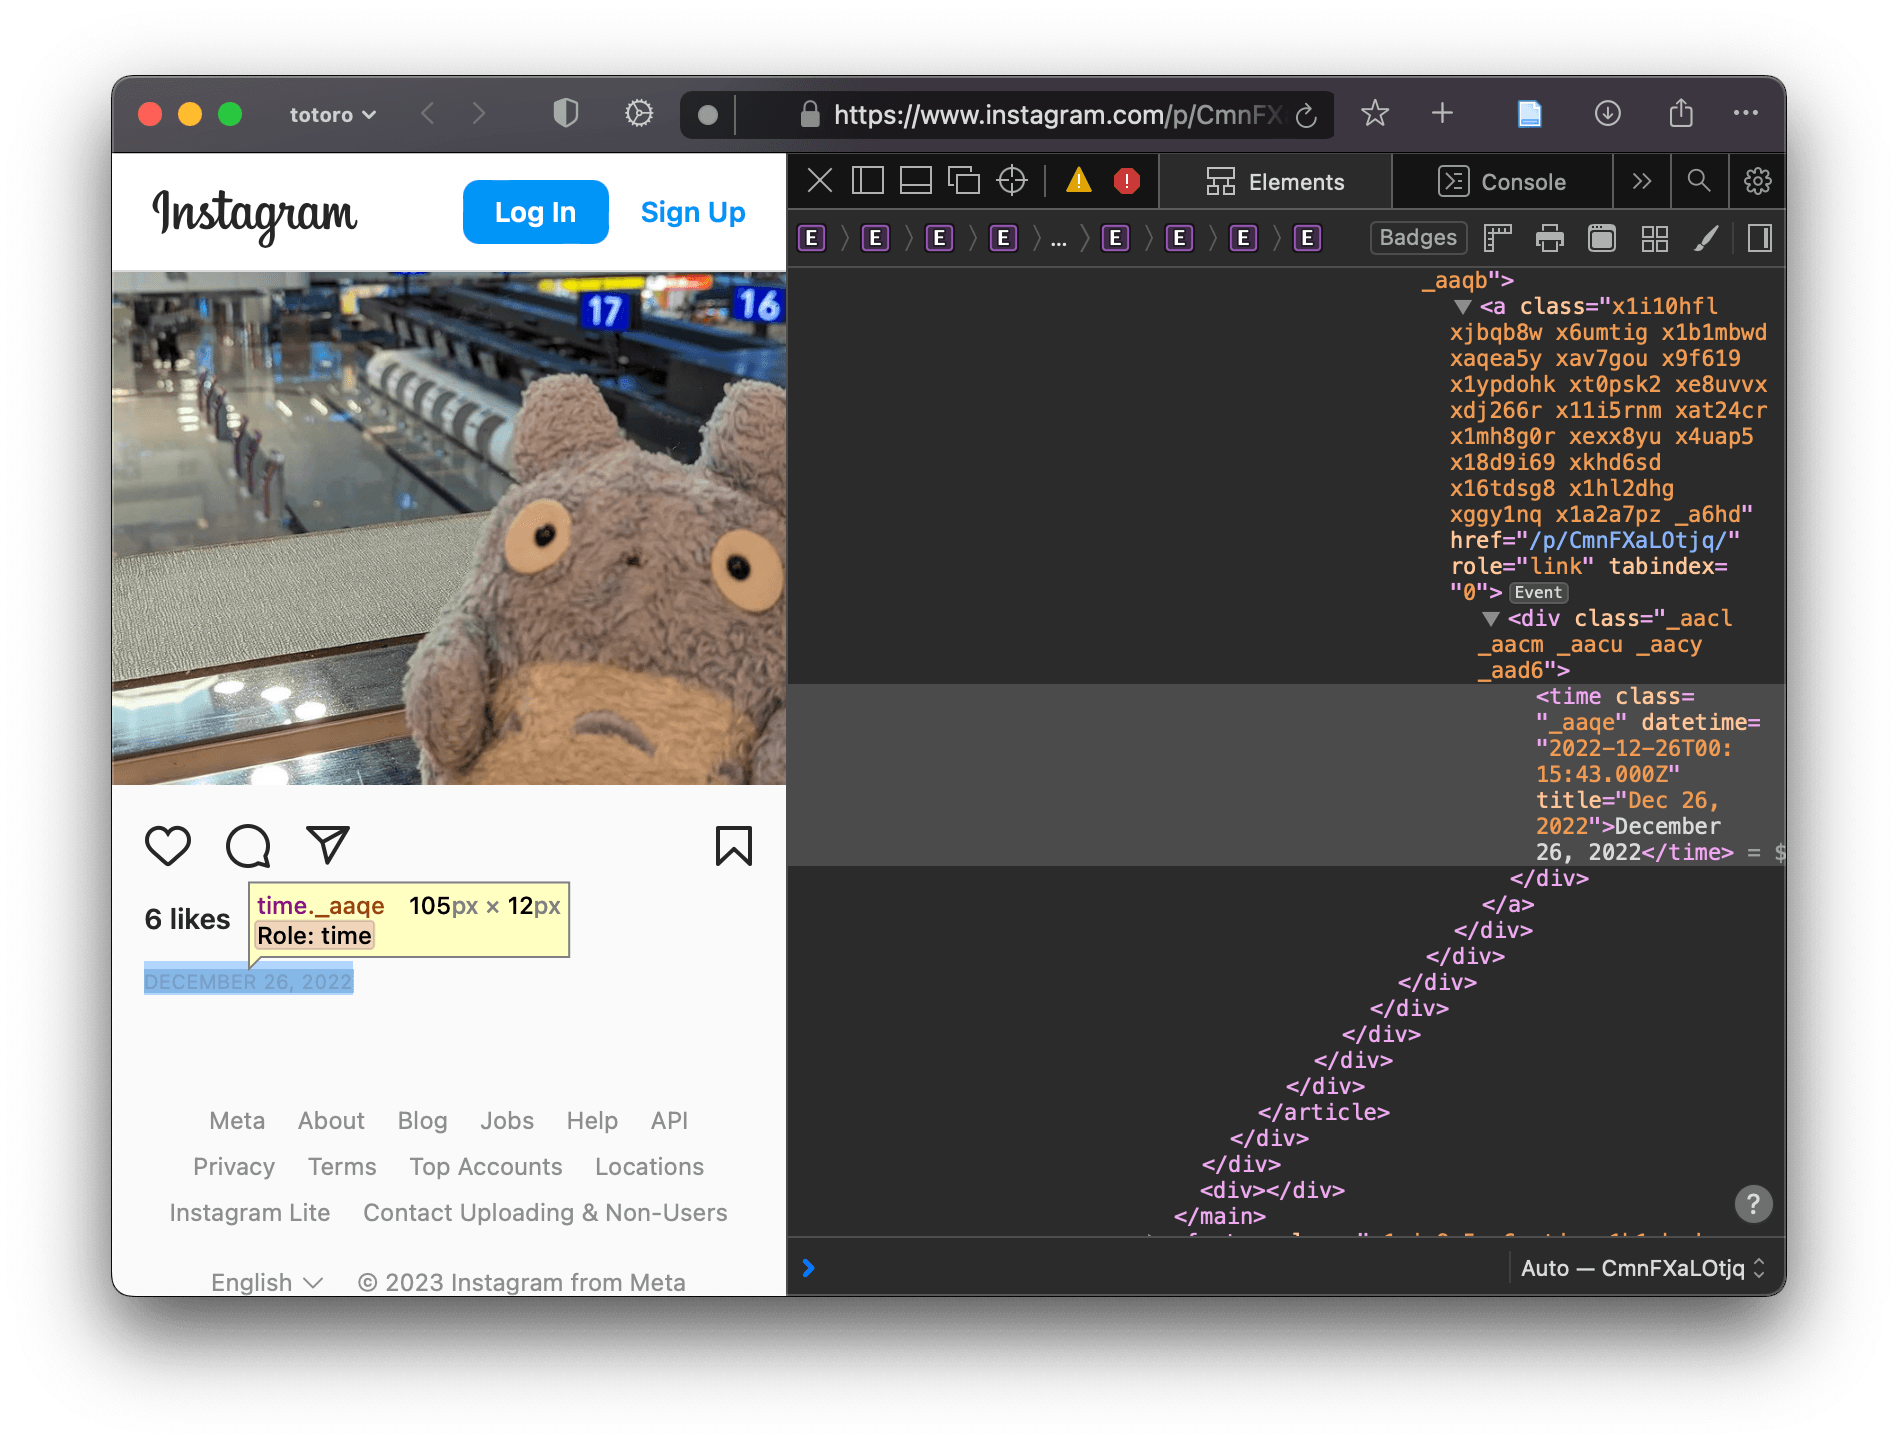Select the closing article tag row
The width and height of the screenshot is (1898, 1444).
coord(1323,1112)
